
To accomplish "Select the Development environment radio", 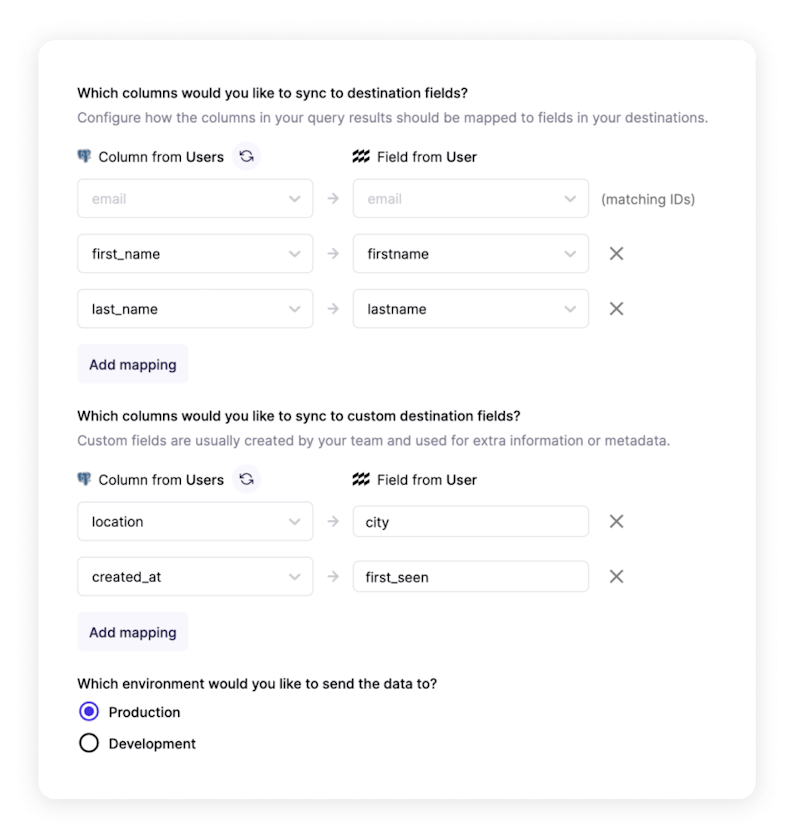I will coord(89,743).
